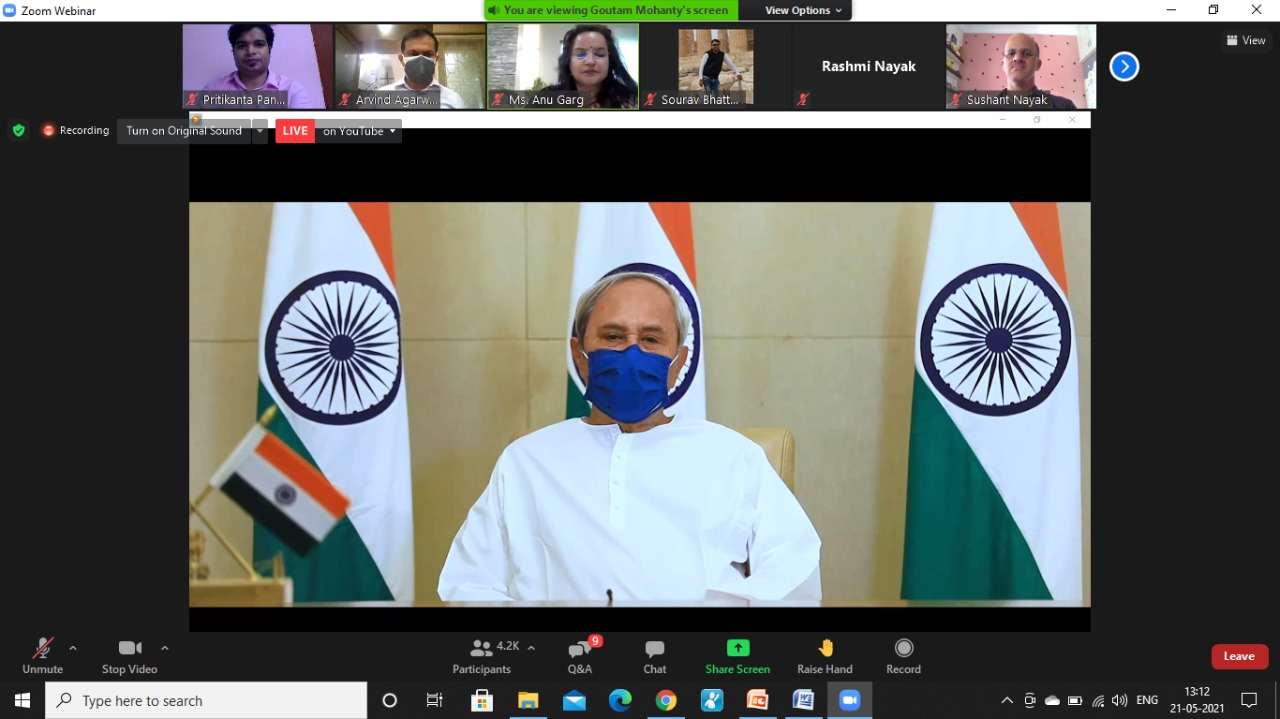Open OneDrive cloud tray icon
The image size is (1280, 719).
pyautogui.click(x=1052, y=700)
